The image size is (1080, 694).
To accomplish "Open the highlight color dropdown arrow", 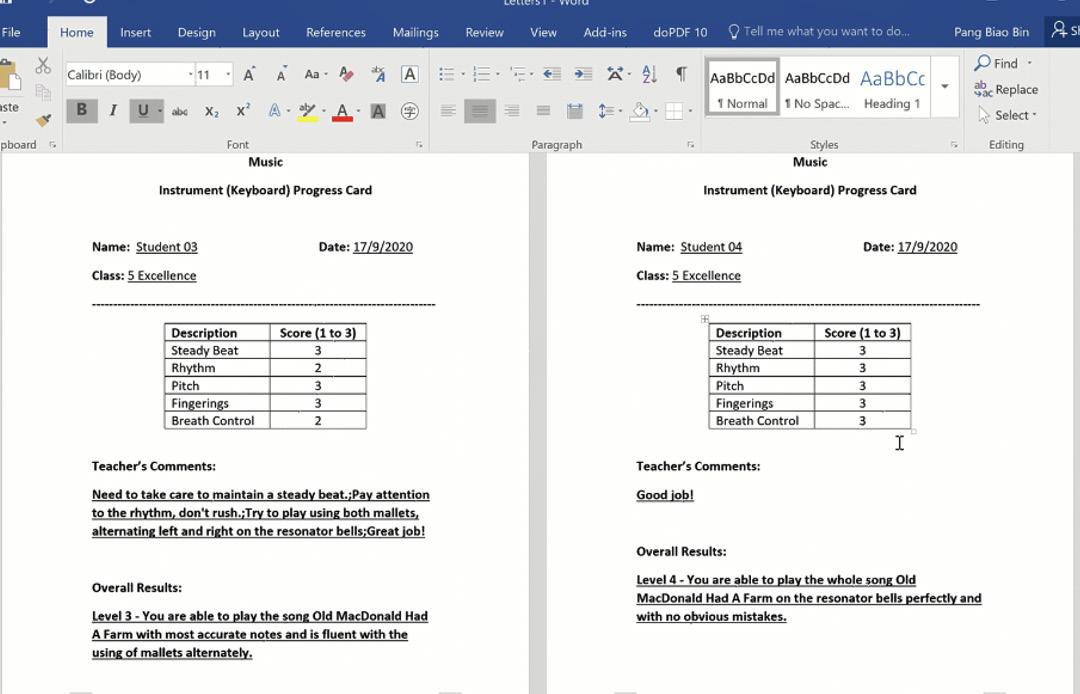I will [x=324, y=111].
